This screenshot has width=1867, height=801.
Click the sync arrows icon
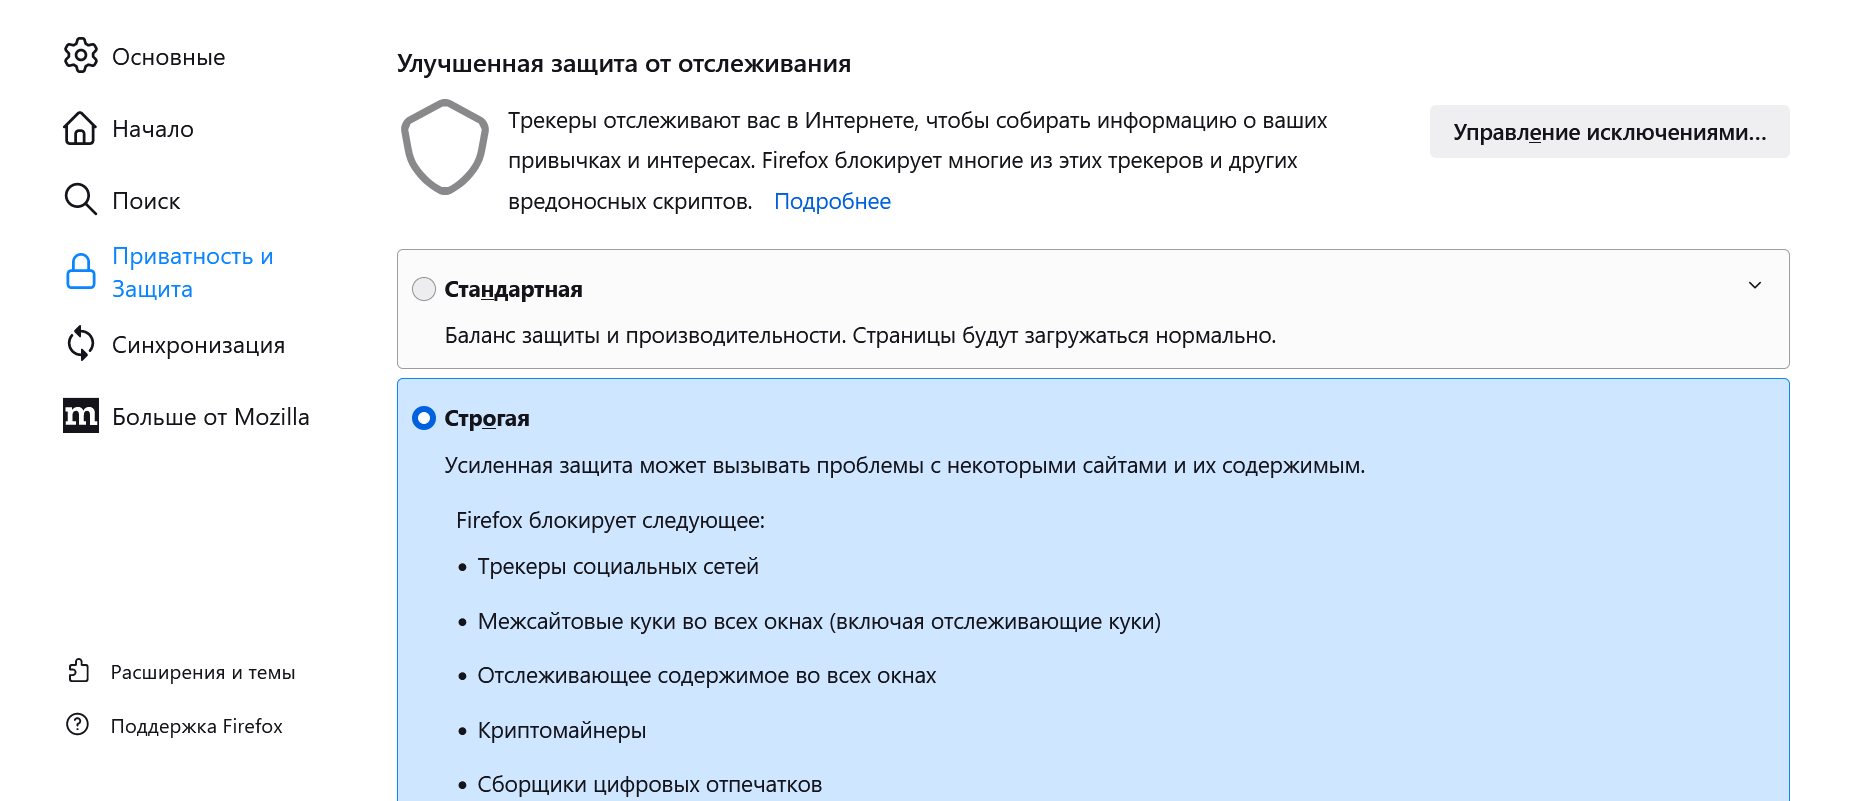pos(81,344)
